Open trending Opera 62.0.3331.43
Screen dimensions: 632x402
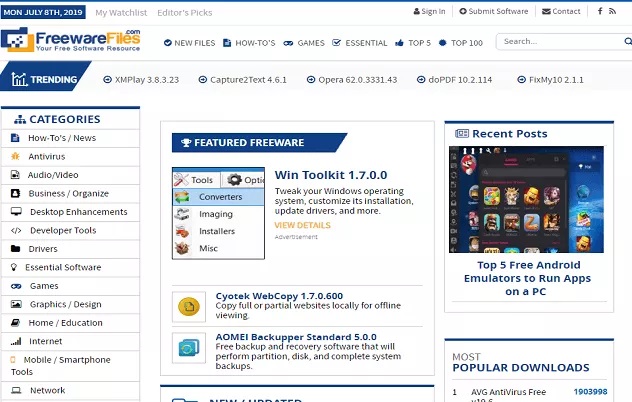(x=352, y=80)
